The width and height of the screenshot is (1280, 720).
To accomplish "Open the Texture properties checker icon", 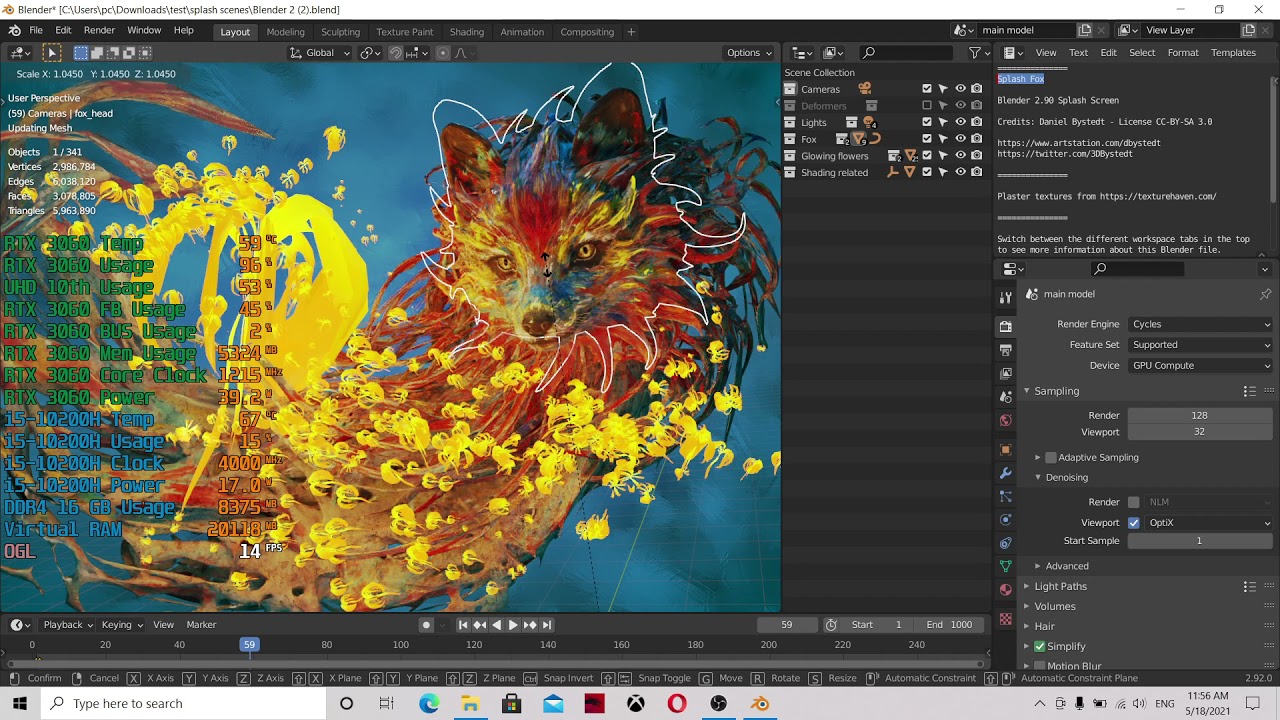I will tap(1006, 619).
